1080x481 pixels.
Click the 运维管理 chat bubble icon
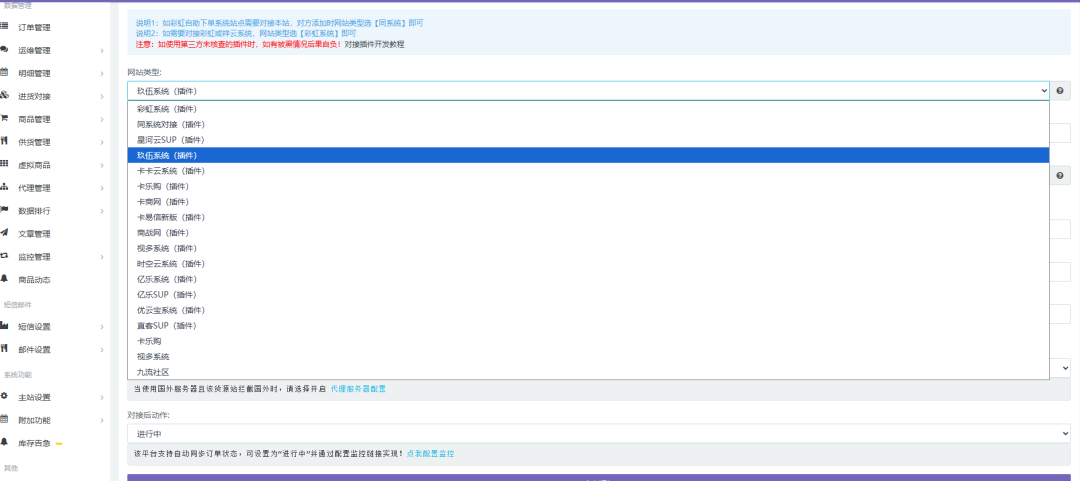pyautogui.click(x=5, y=49)
